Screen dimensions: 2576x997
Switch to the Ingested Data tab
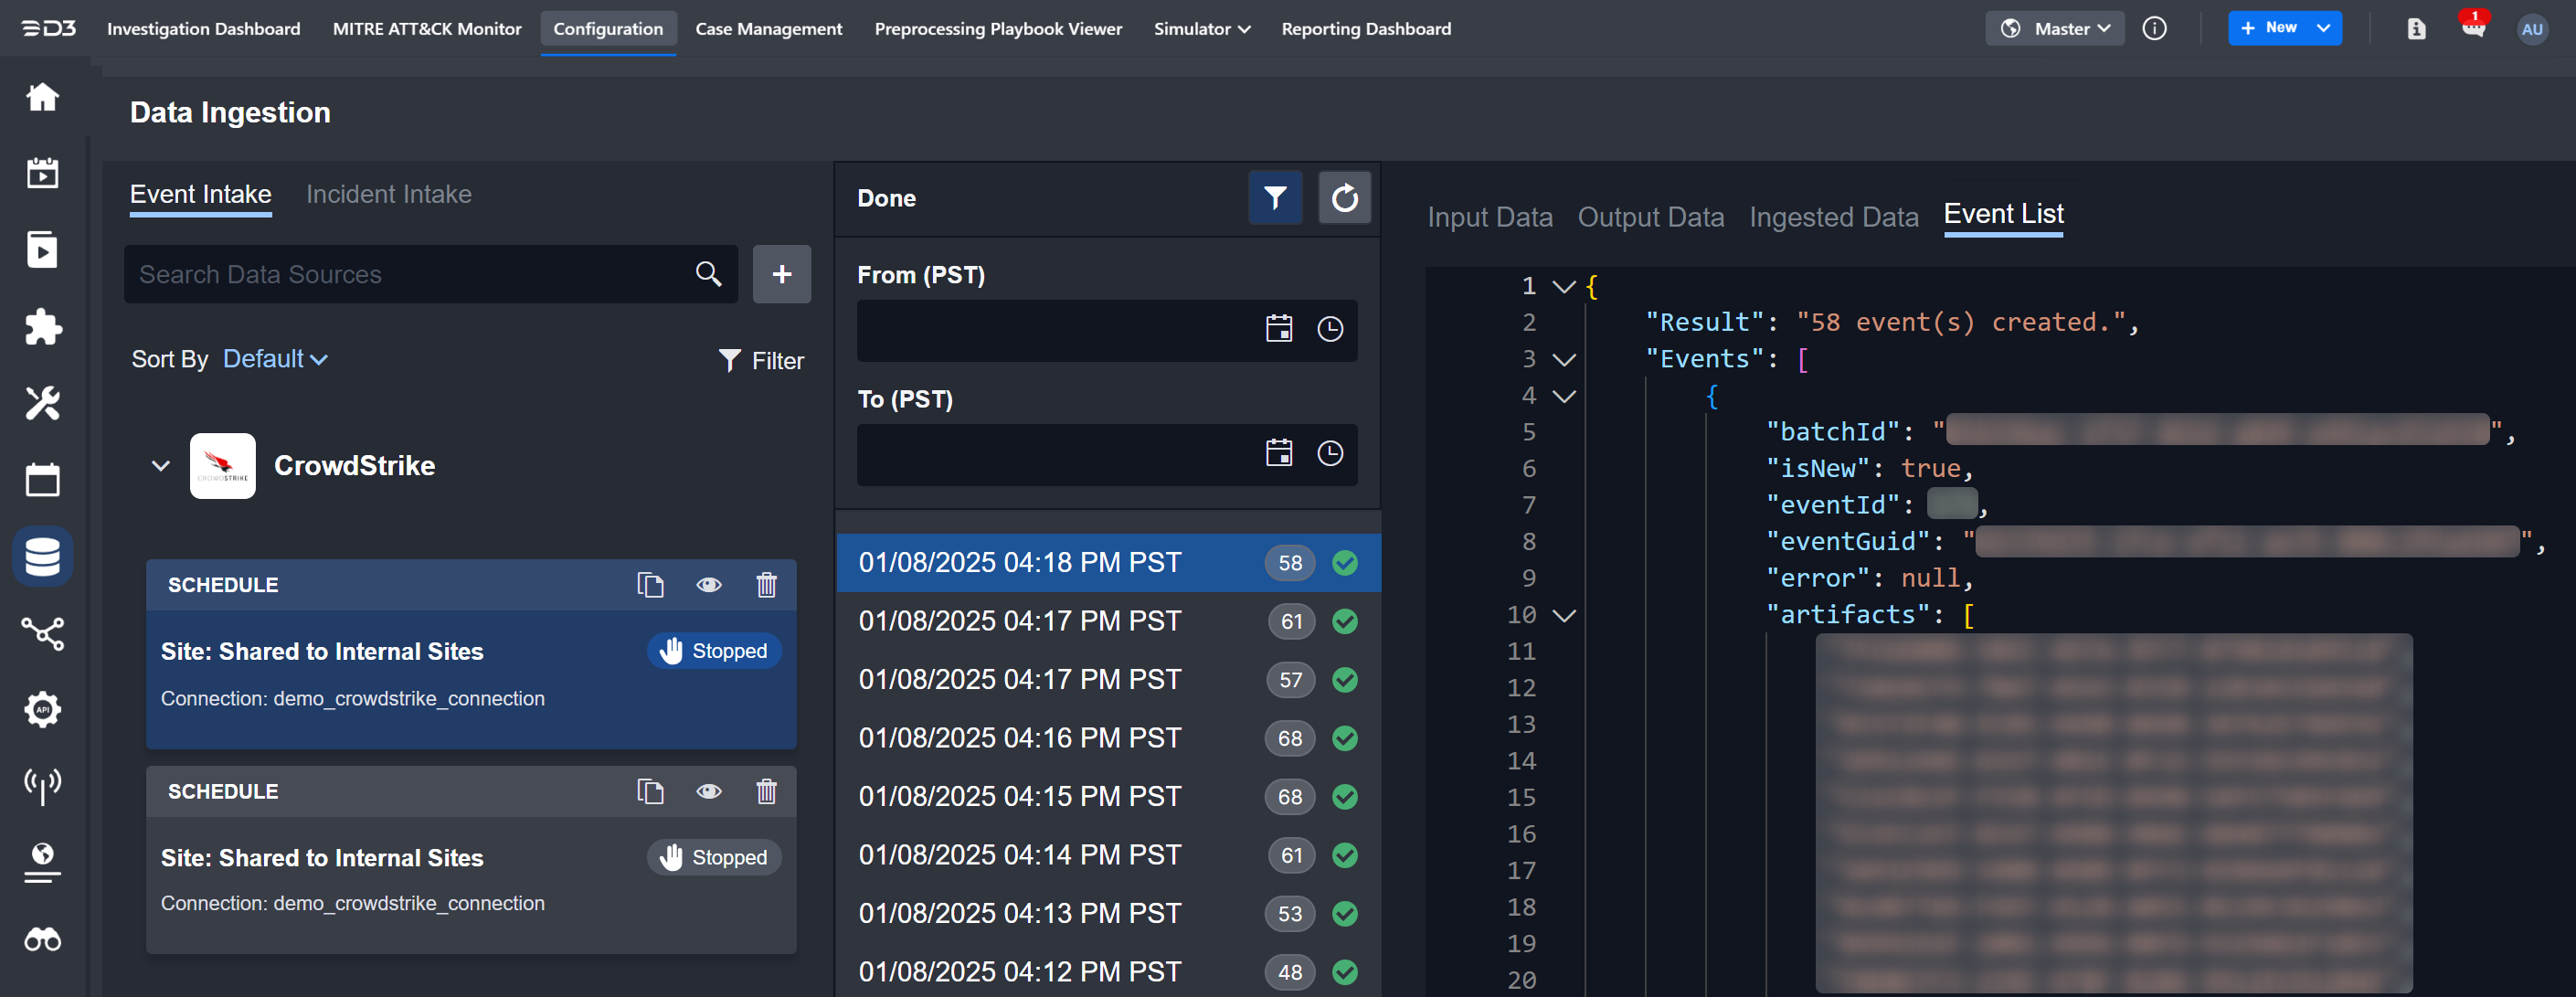pyautogui.click(x=1833, y=217)
